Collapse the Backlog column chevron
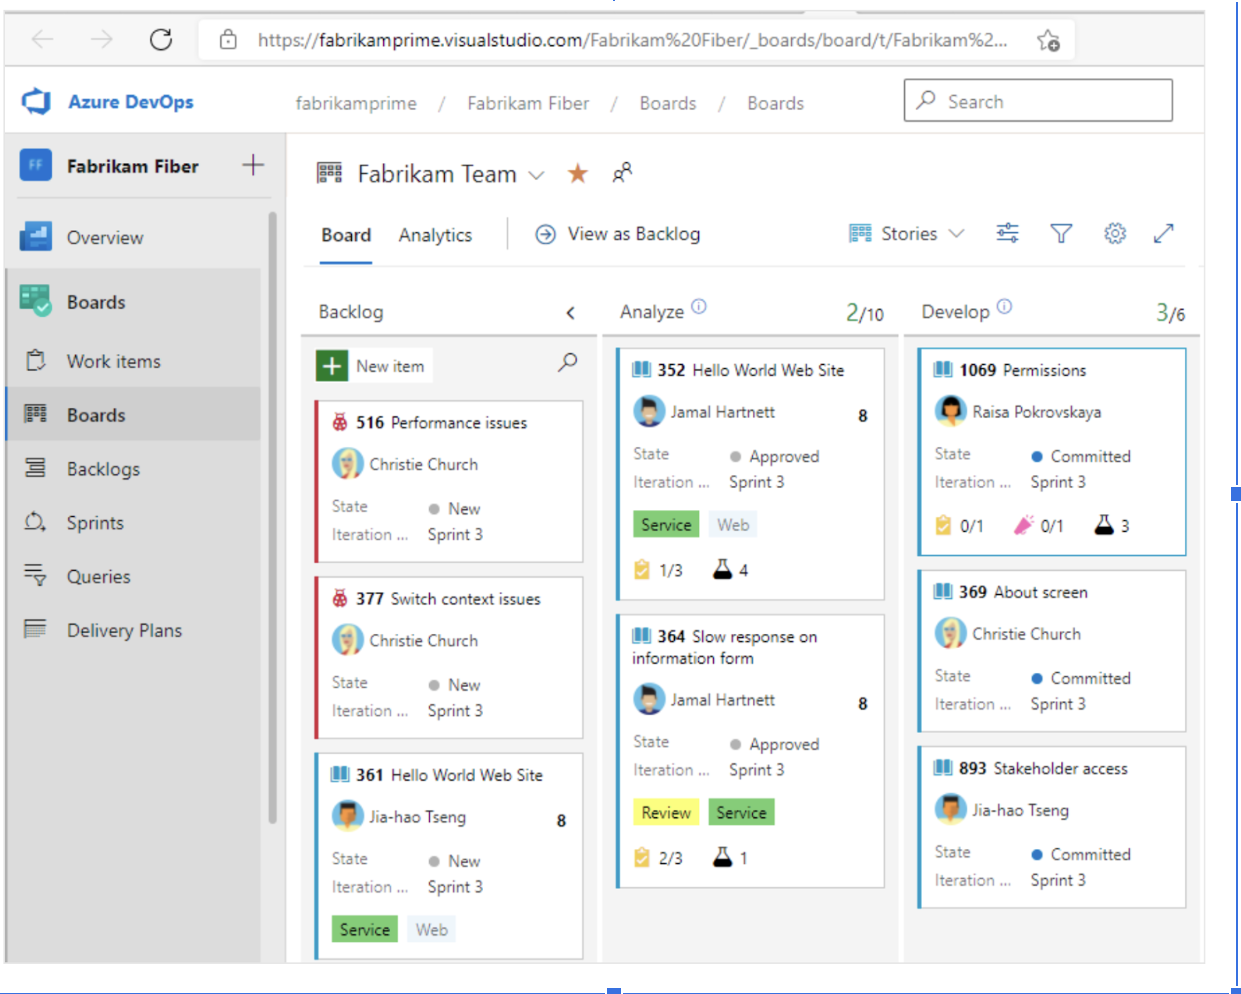 tap(570, 312)
